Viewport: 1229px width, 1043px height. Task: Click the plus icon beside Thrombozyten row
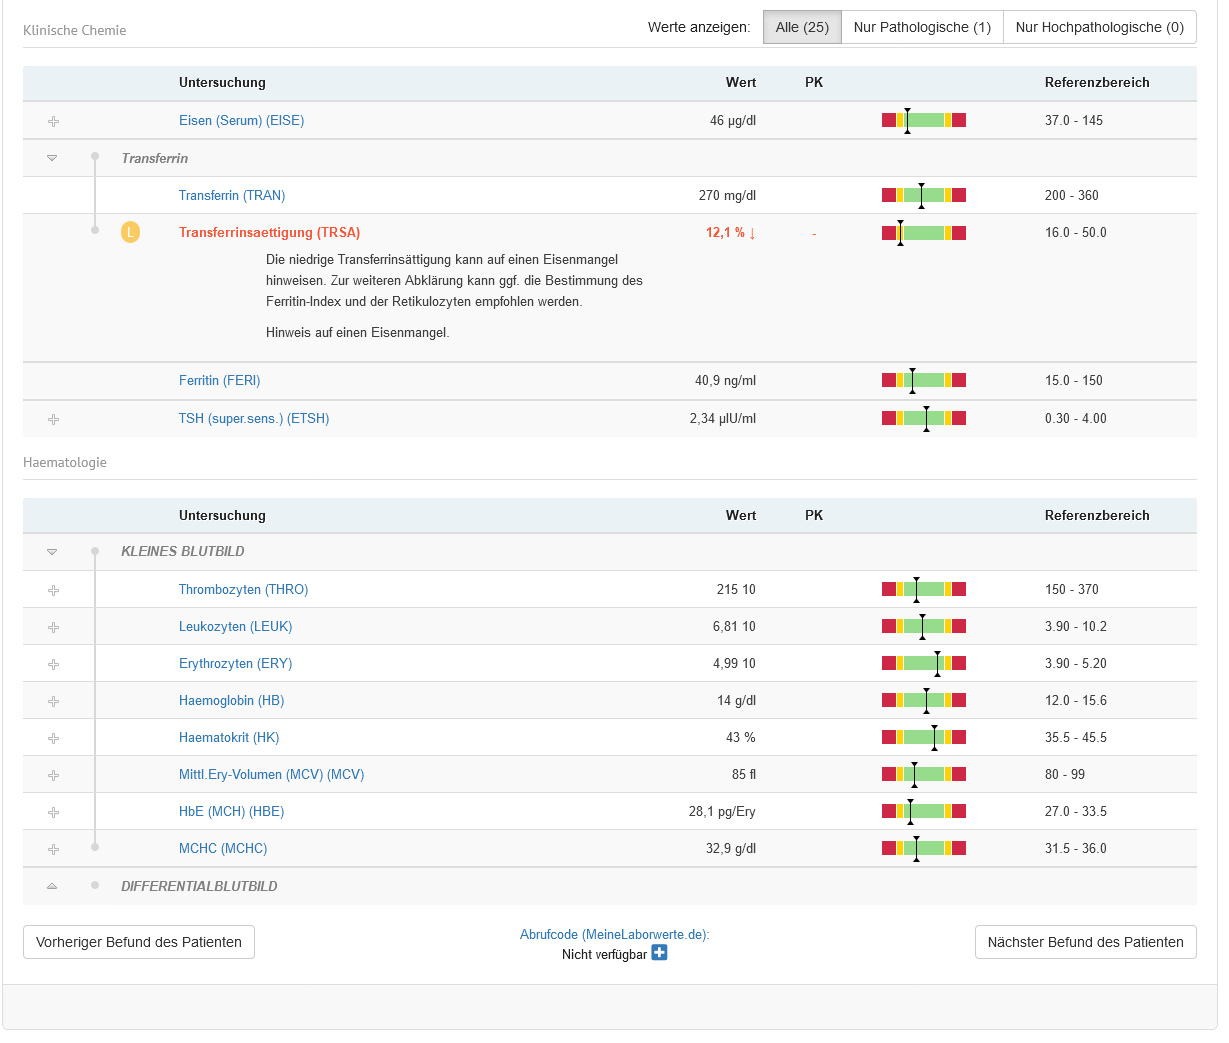tap(53, 590)
